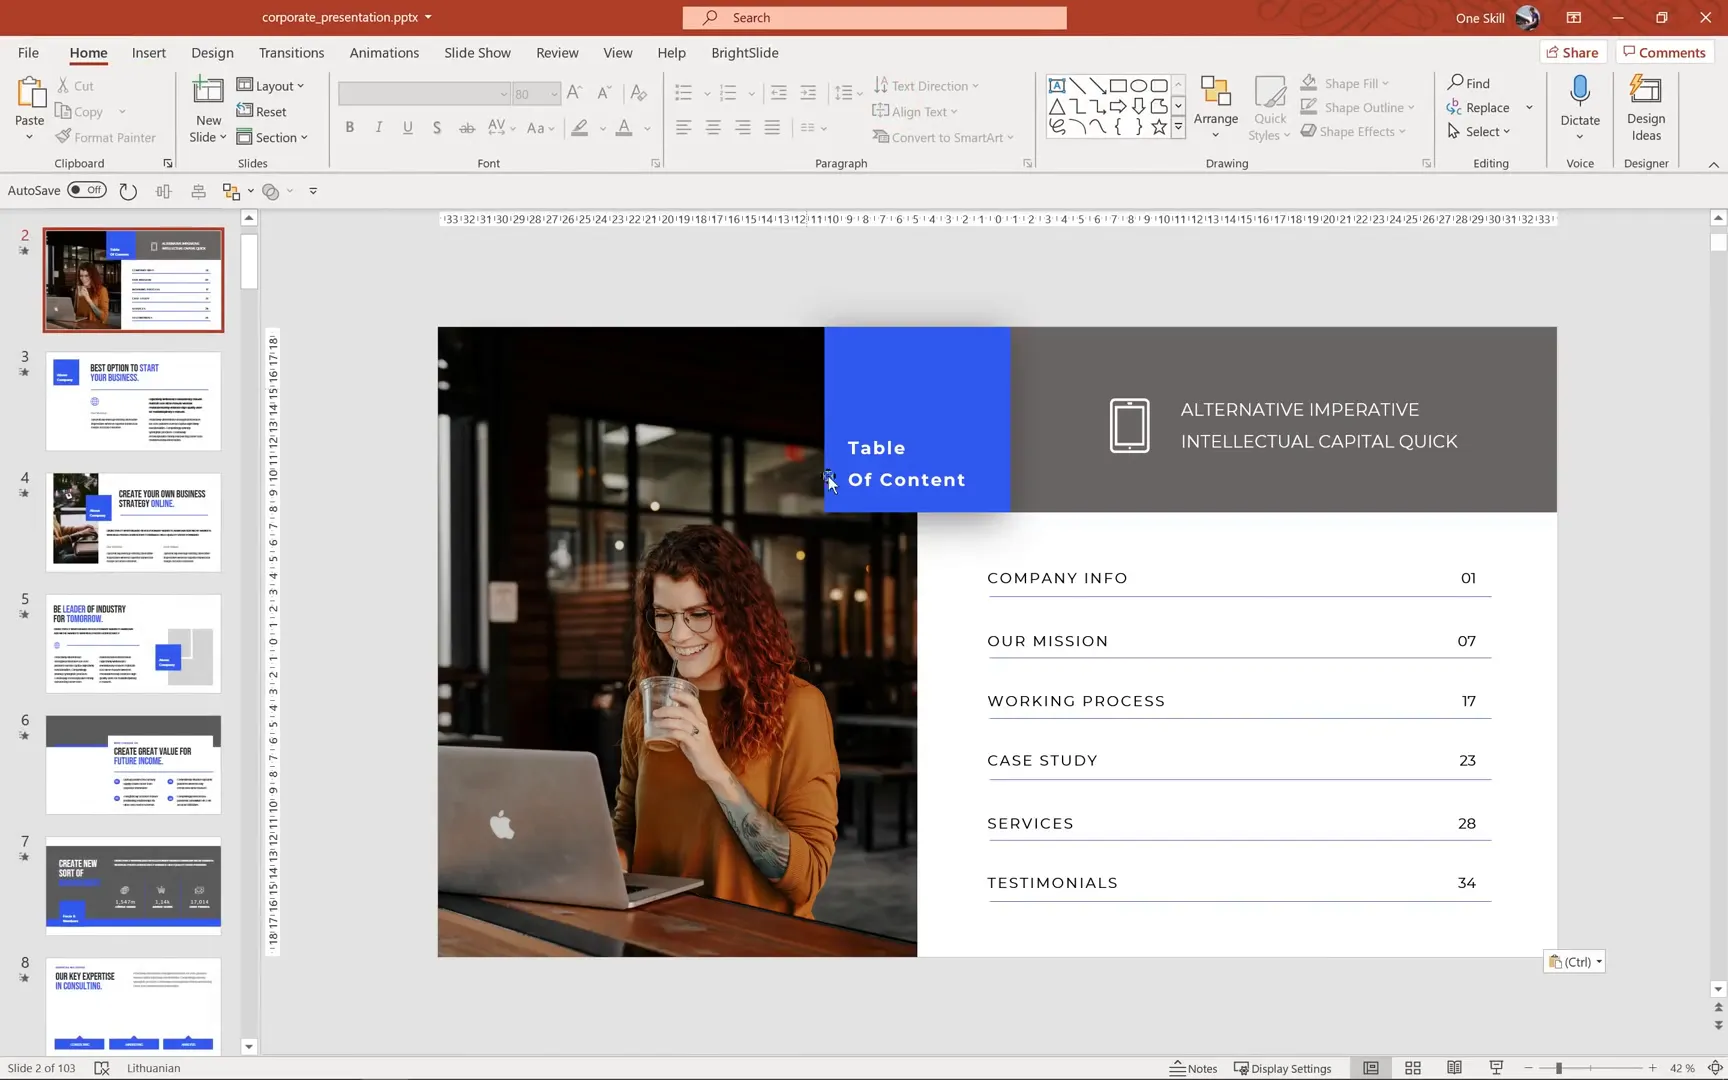Toggle underline formatting

(x=407, y=128)
